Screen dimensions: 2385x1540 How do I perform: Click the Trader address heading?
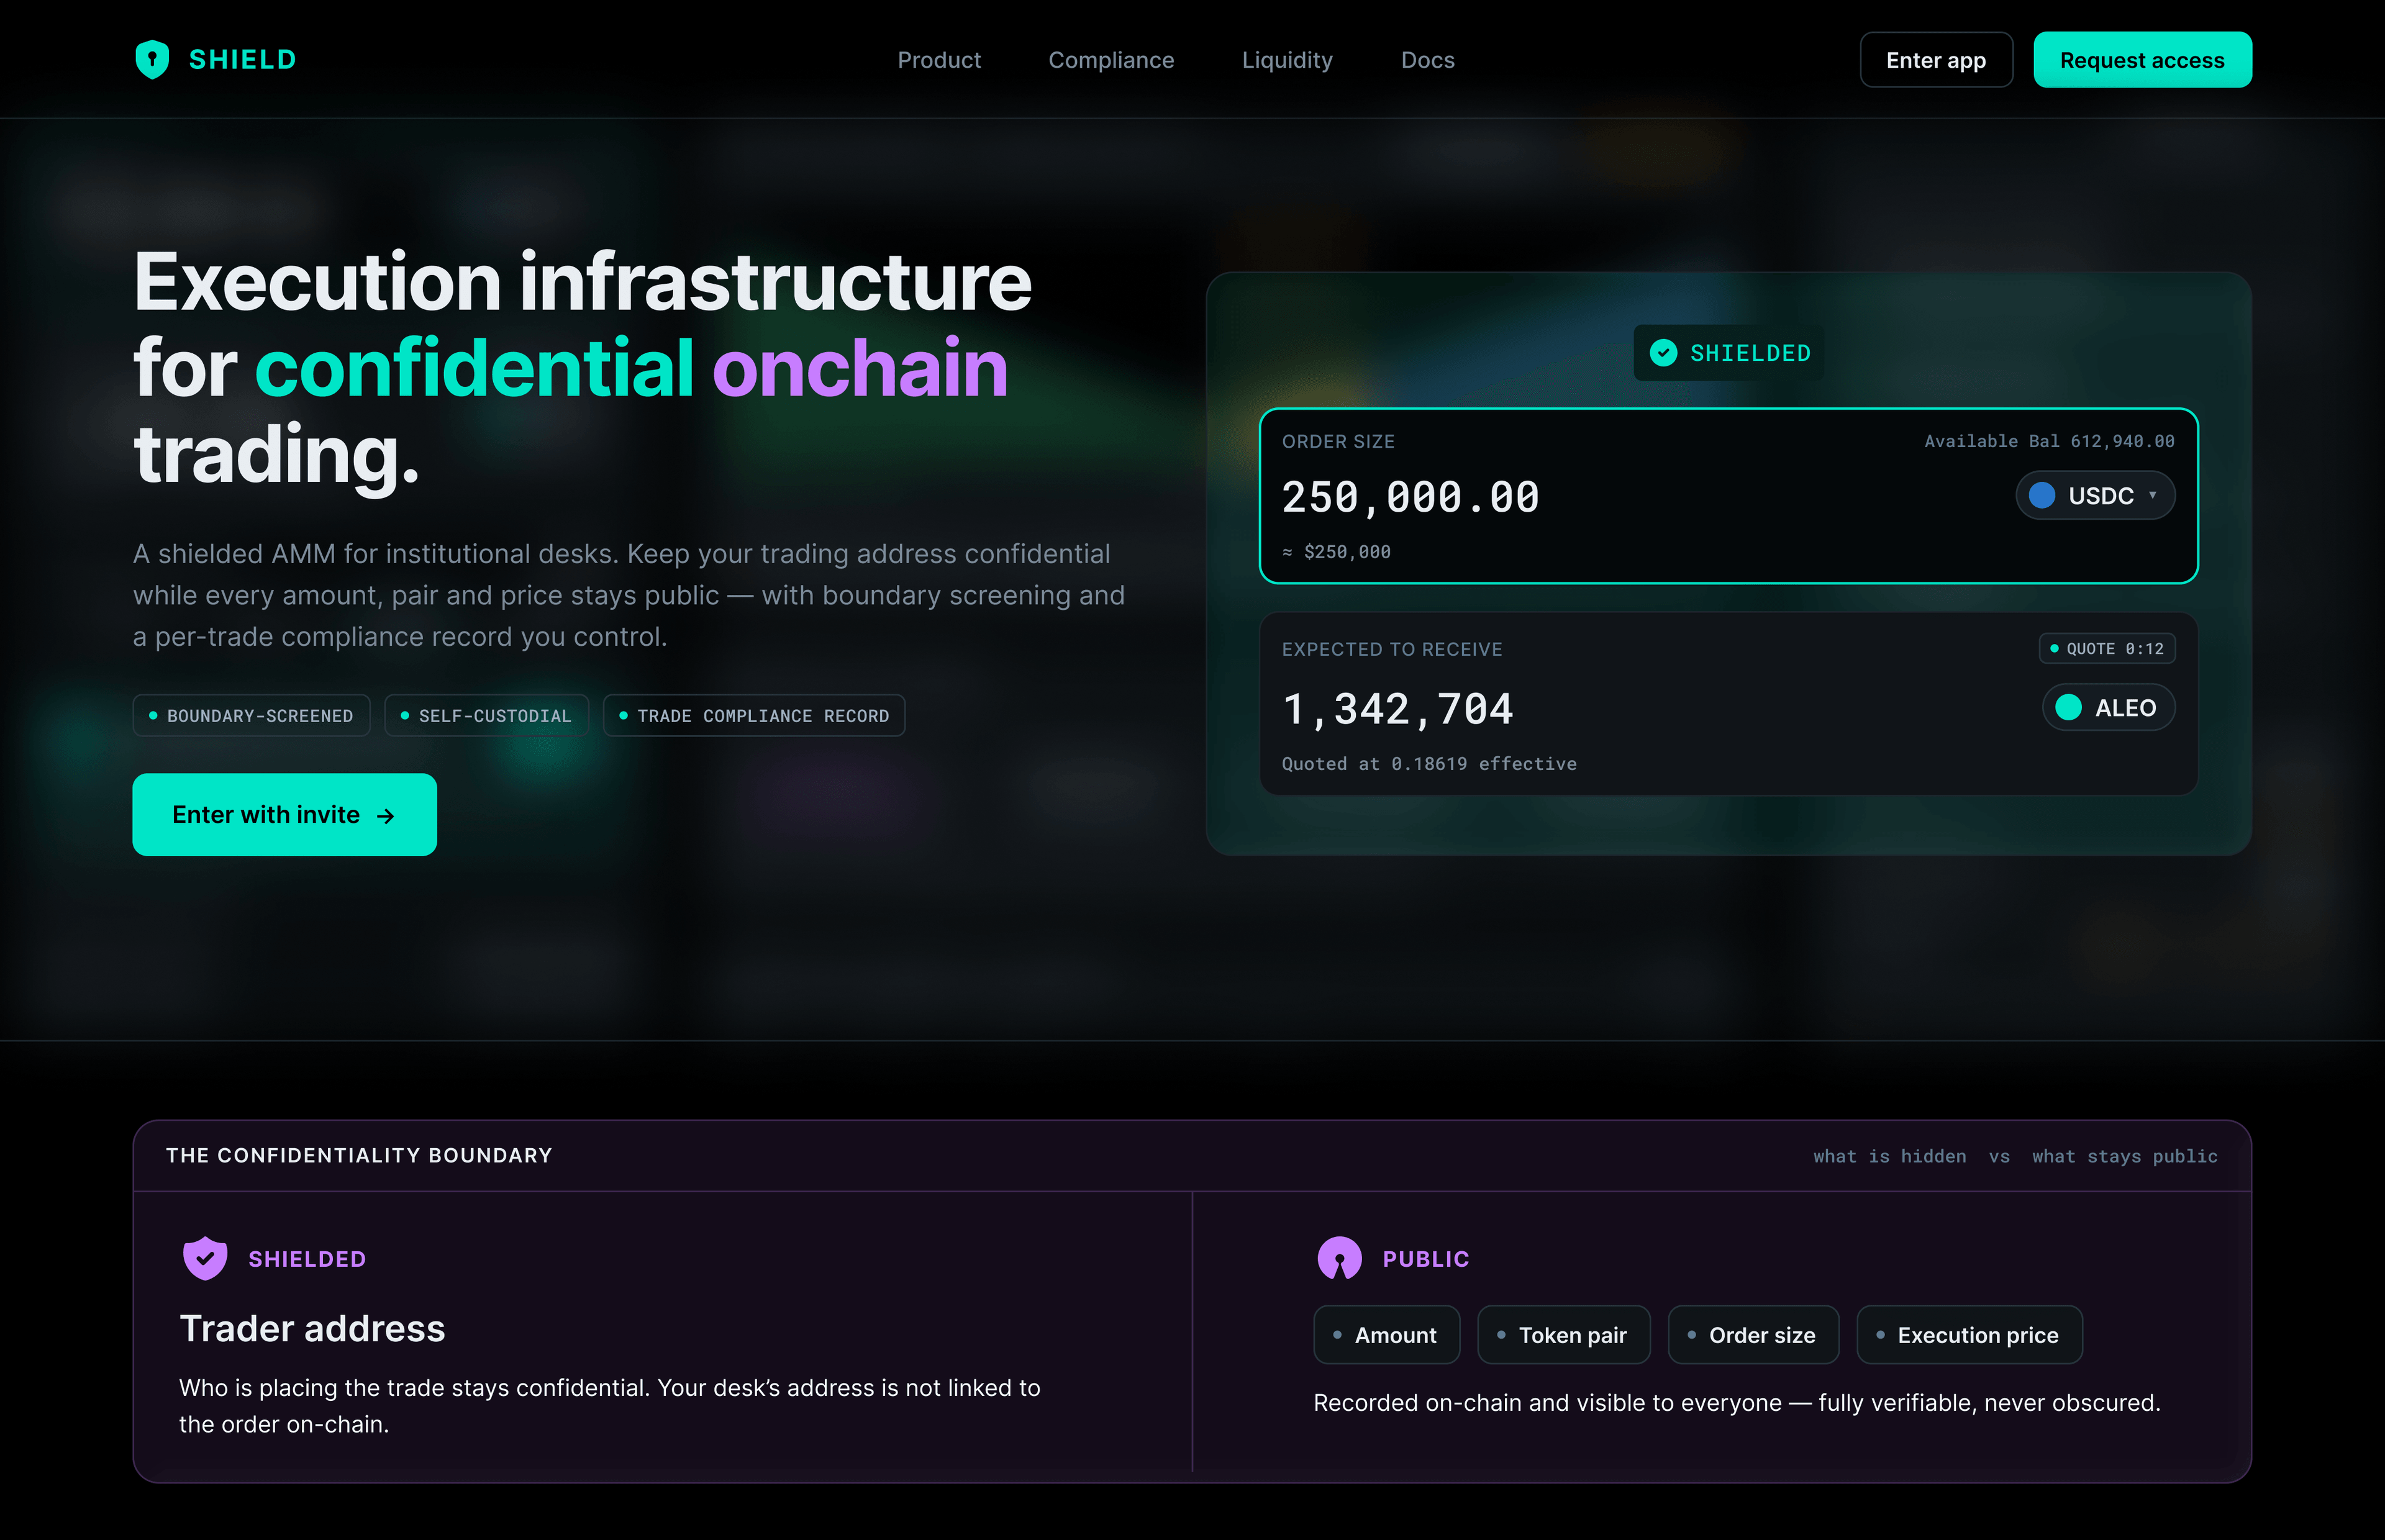click(312, 1329)
